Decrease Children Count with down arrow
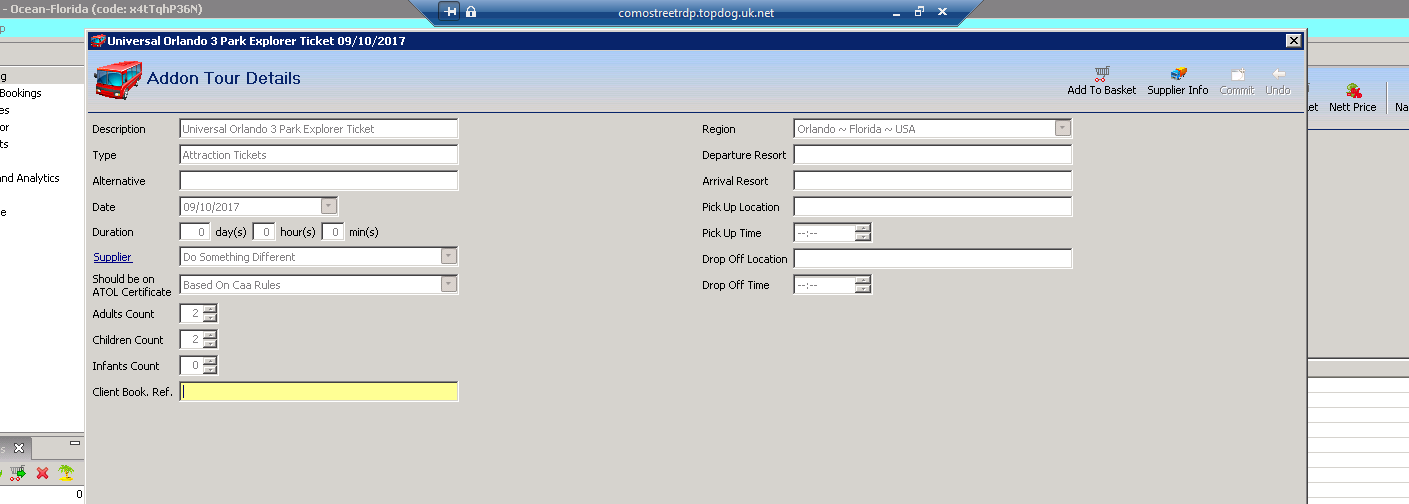 209,344
